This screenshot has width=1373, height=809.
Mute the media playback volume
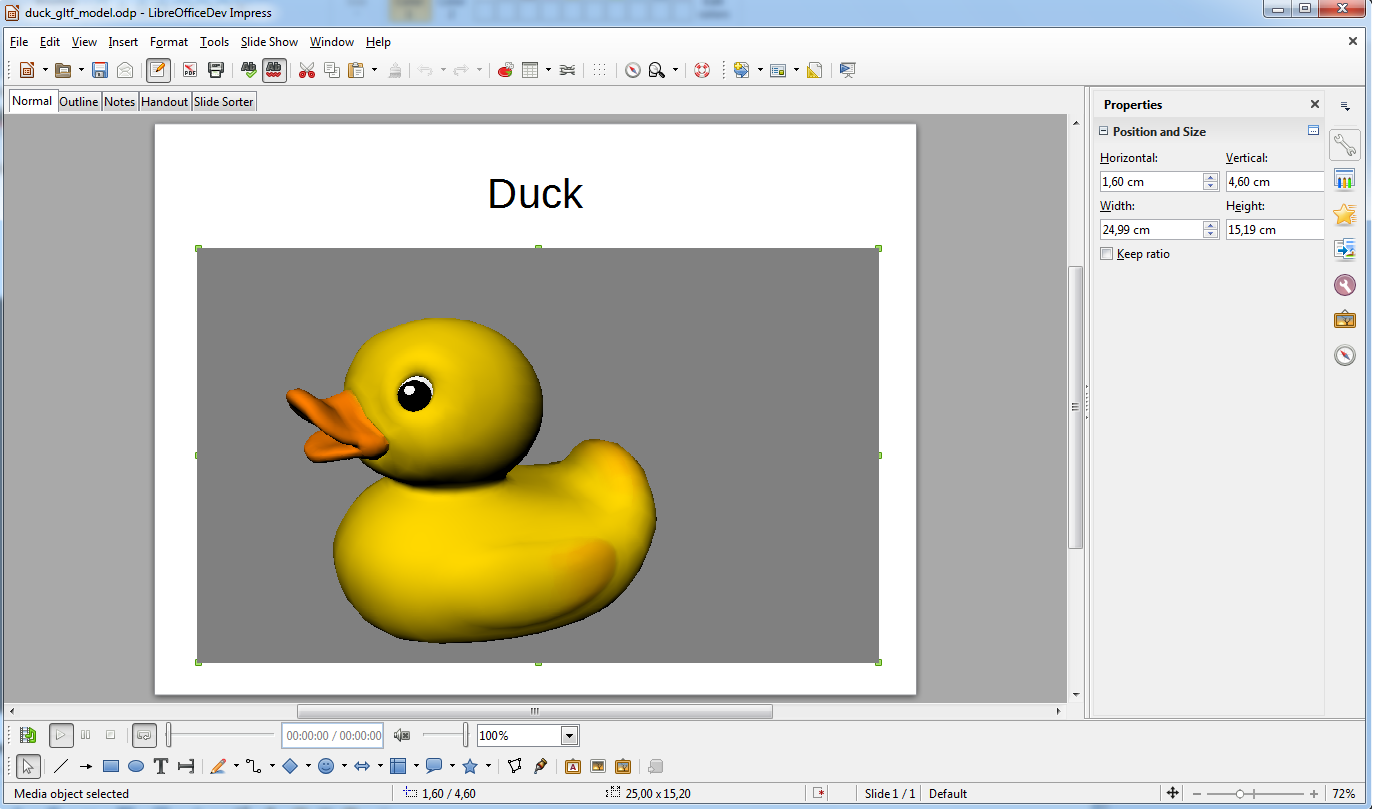click(401, 735)
